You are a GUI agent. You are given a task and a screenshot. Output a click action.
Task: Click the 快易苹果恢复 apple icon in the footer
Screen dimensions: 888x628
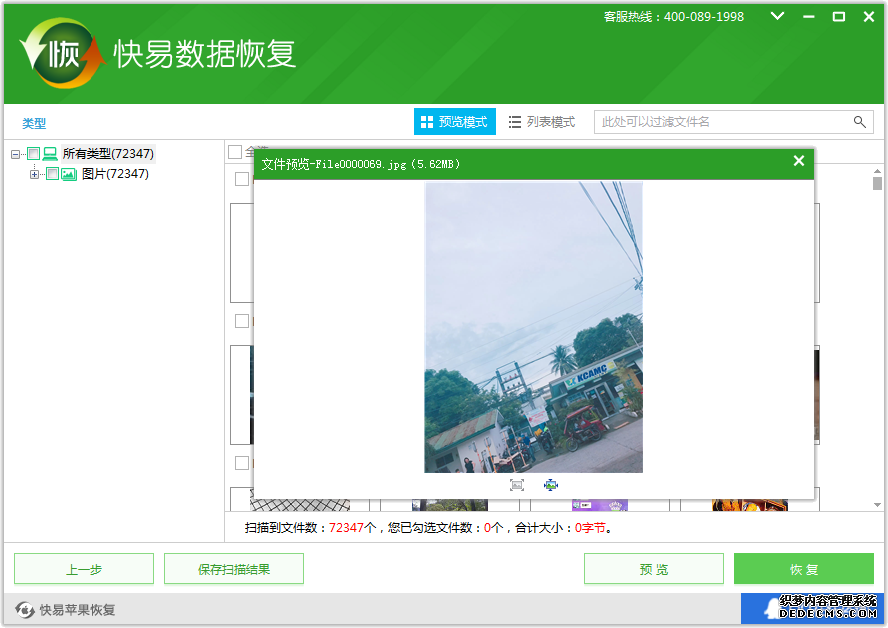(x=24, y=610)
